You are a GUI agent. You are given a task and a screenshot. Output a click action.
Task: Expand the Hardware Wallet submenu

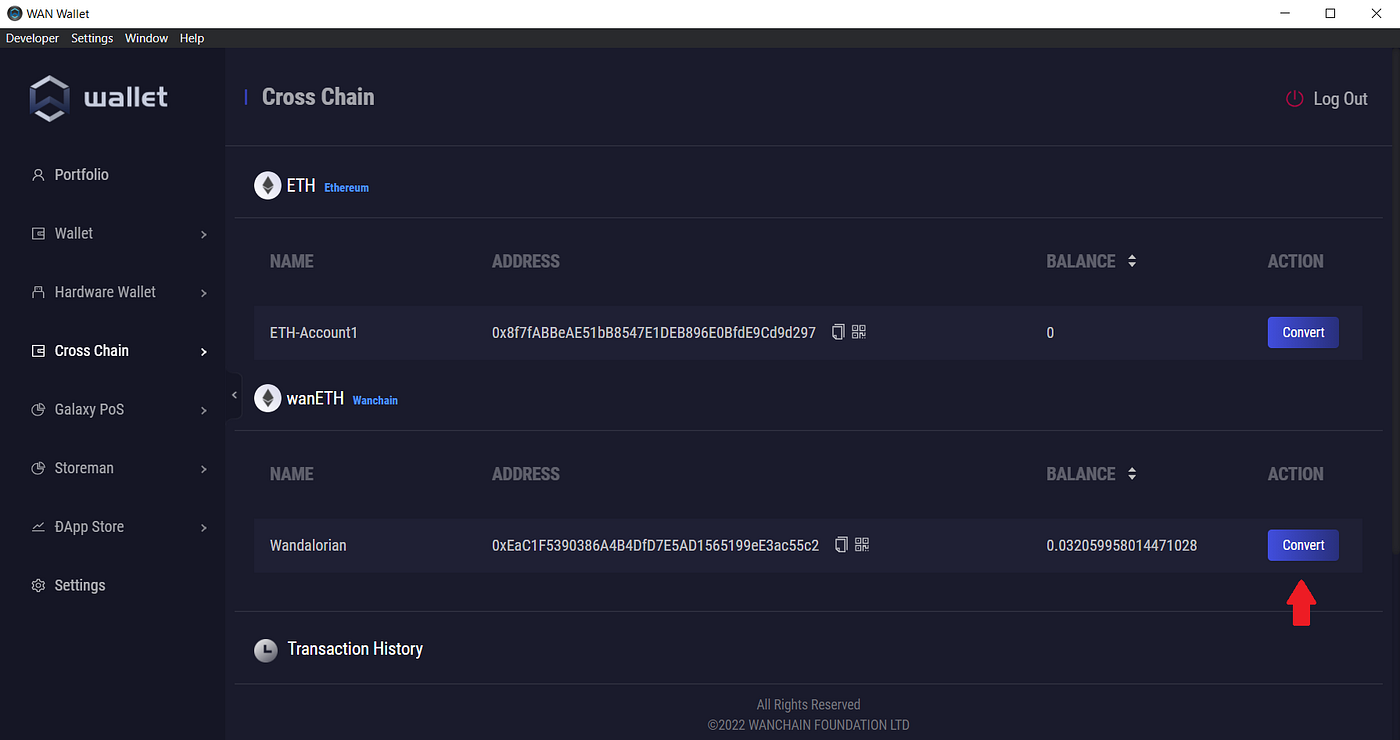click(203, 293)
